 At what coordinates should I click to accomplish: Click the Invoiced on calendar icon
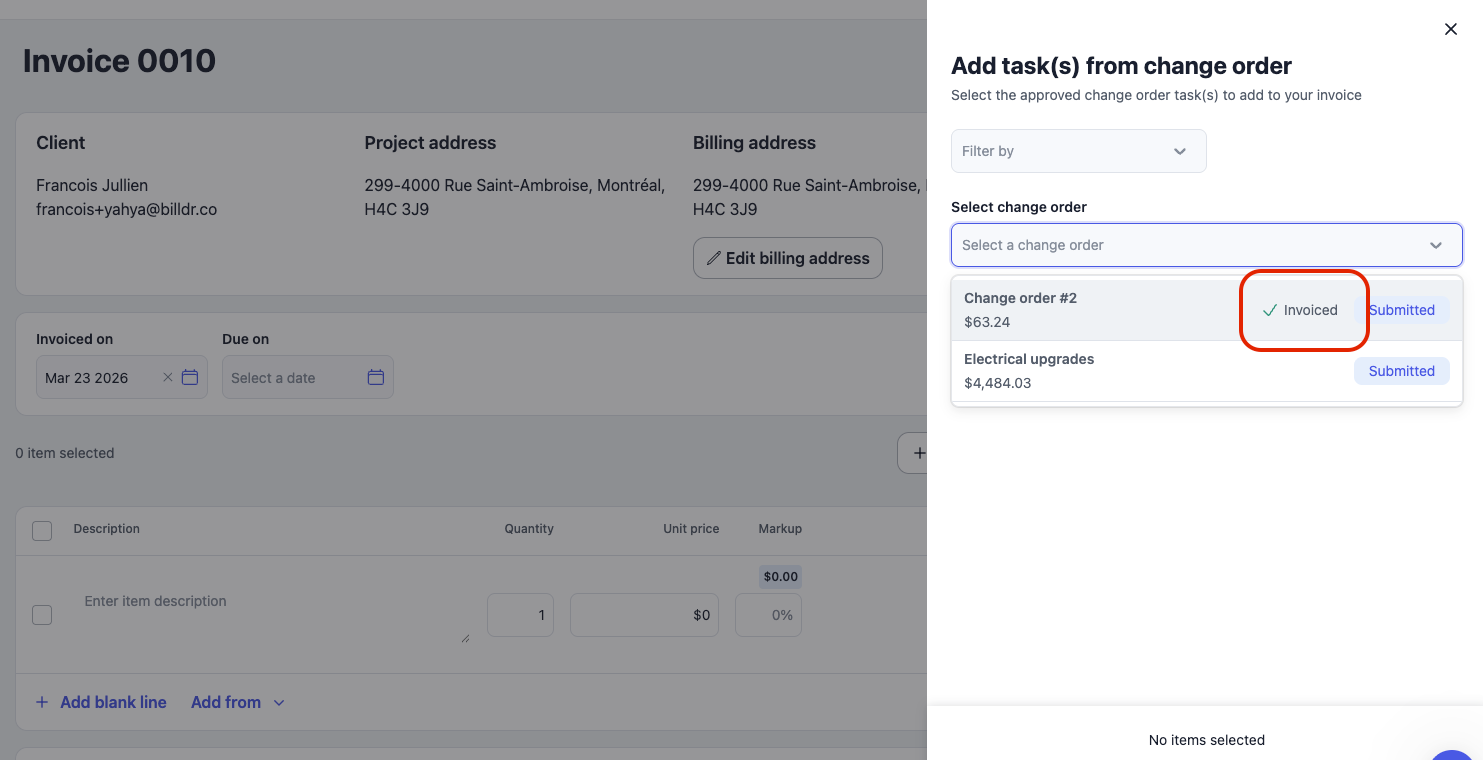coord(190,378)
